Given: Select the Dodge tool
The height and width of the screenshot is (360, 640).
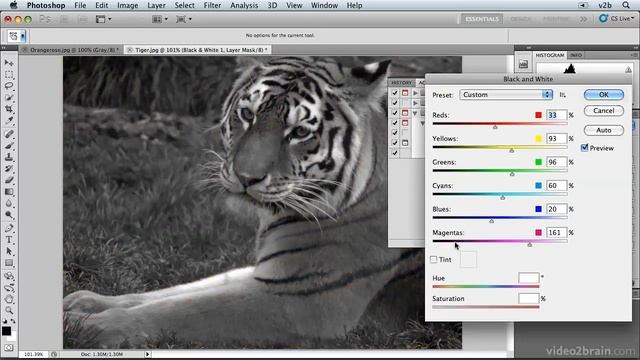Looking at the screenshot, I should click(x=9, y=214).
